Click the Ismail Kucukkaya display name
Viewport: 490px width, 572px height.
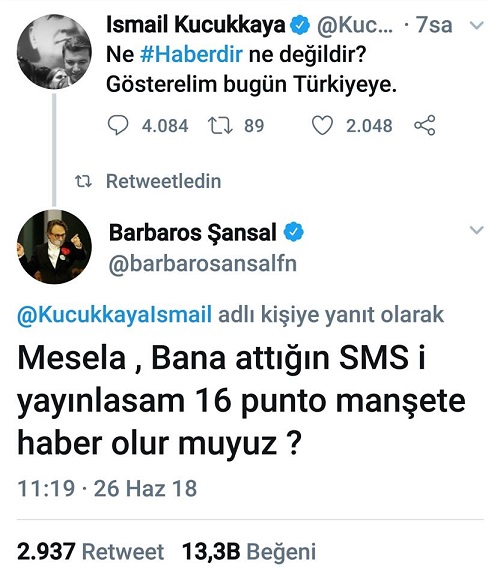pyautogui.click(x=196, y=25)
